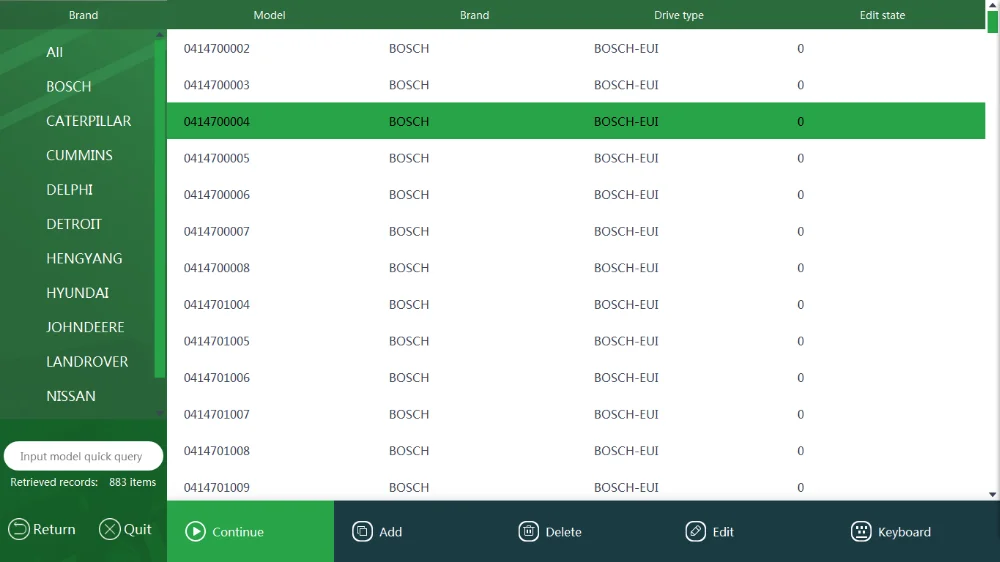Select model row 0414701009
Screen dimensions: 1000x562
(x=576, y=487)
